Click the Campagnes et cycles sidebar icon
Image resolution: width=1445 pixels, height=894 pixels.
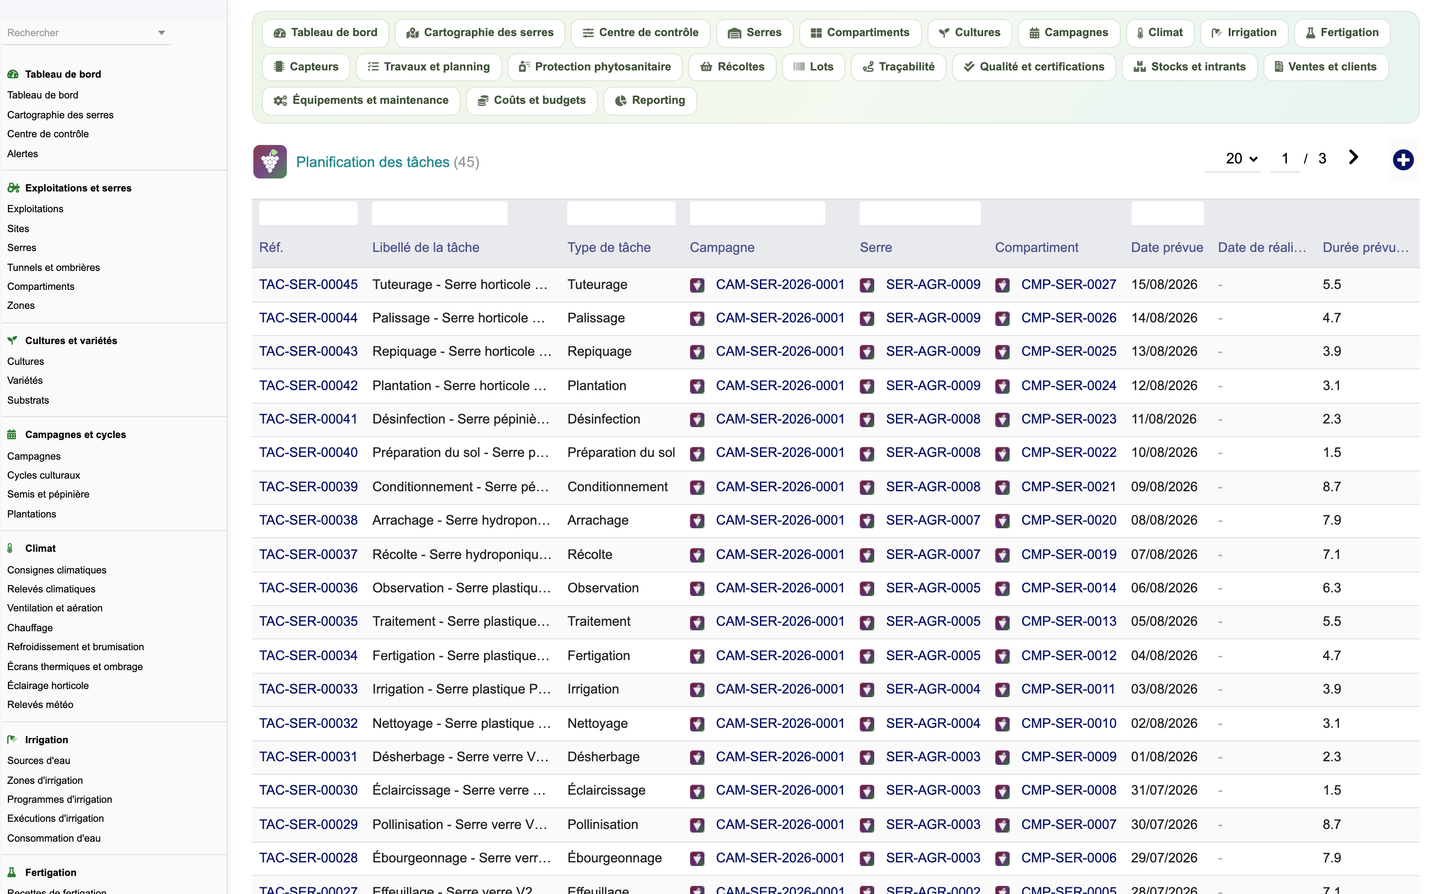tap(13, 435)
